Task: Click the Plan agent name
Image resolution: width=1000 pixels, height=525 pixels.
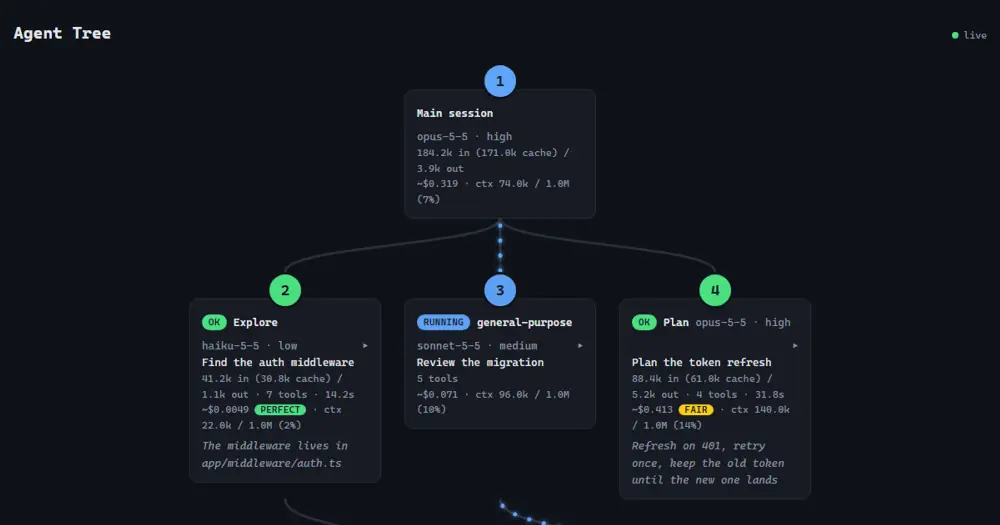Action: [x=676, y=322]
